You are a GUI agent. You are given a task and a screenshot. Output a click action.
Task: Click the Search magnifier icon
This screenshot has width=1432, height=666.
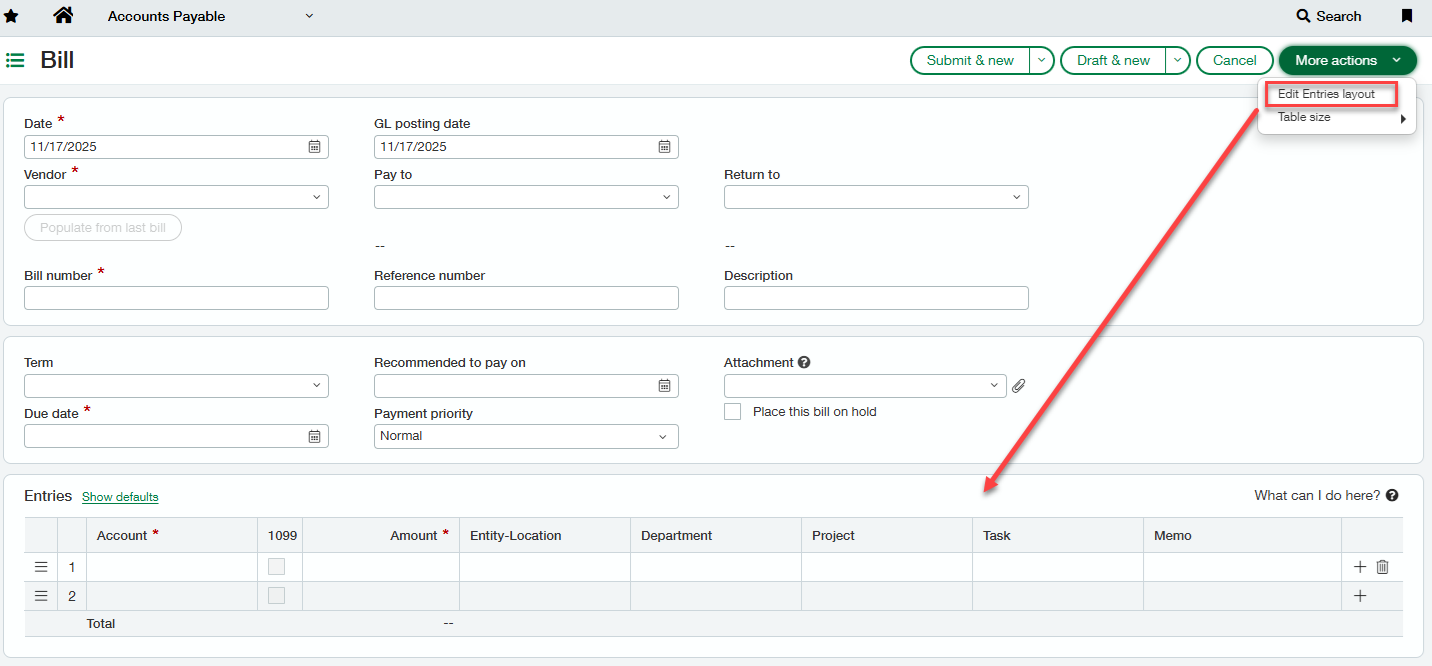(x=1303, y=16)
